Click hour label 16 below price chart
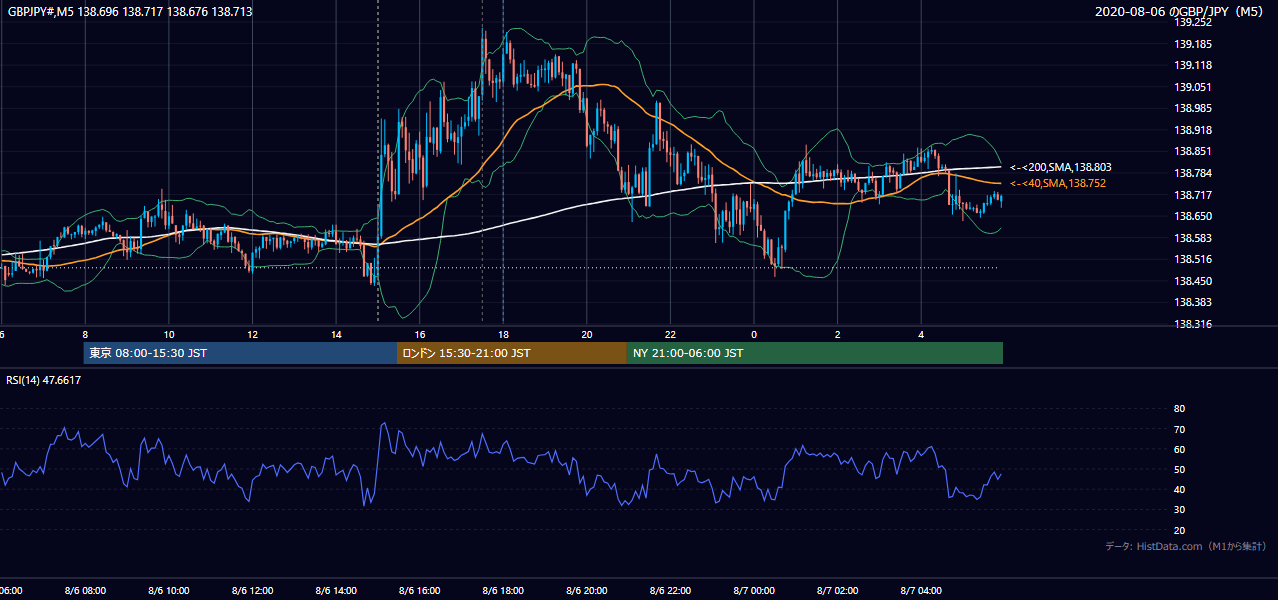This screenshot has height=600, width=1278. pos(420,335)
